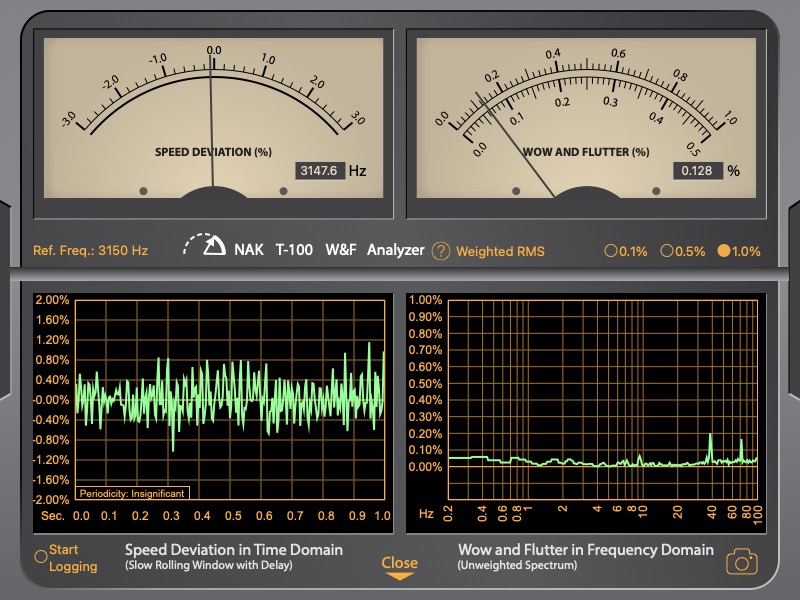Click the Wow and Flutter (%) meter title

pos(586,152)
